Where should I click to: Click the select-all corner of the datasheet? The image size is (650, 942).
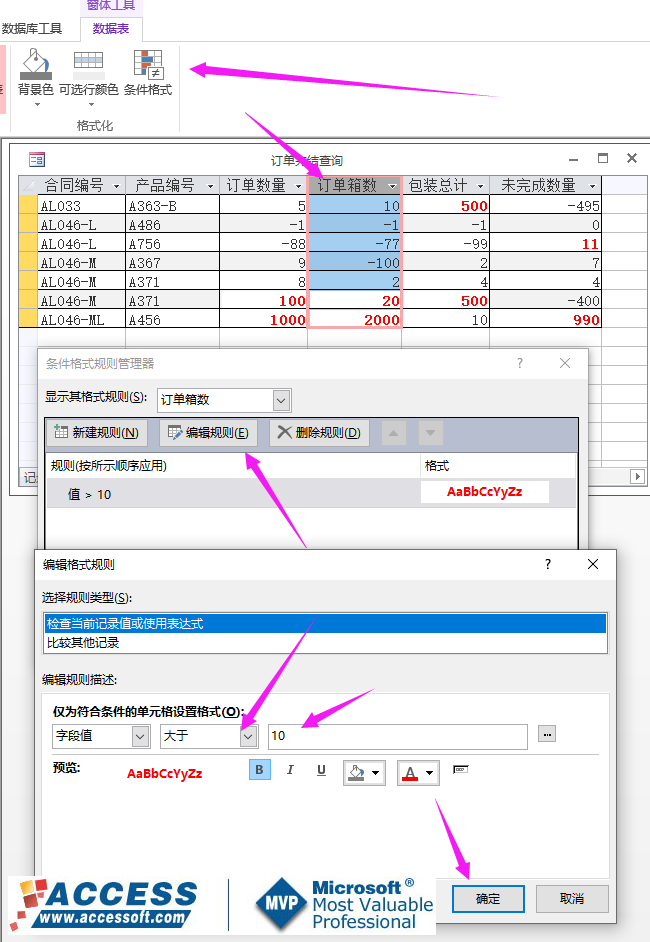pyautogui.click(x=28, y=186)
